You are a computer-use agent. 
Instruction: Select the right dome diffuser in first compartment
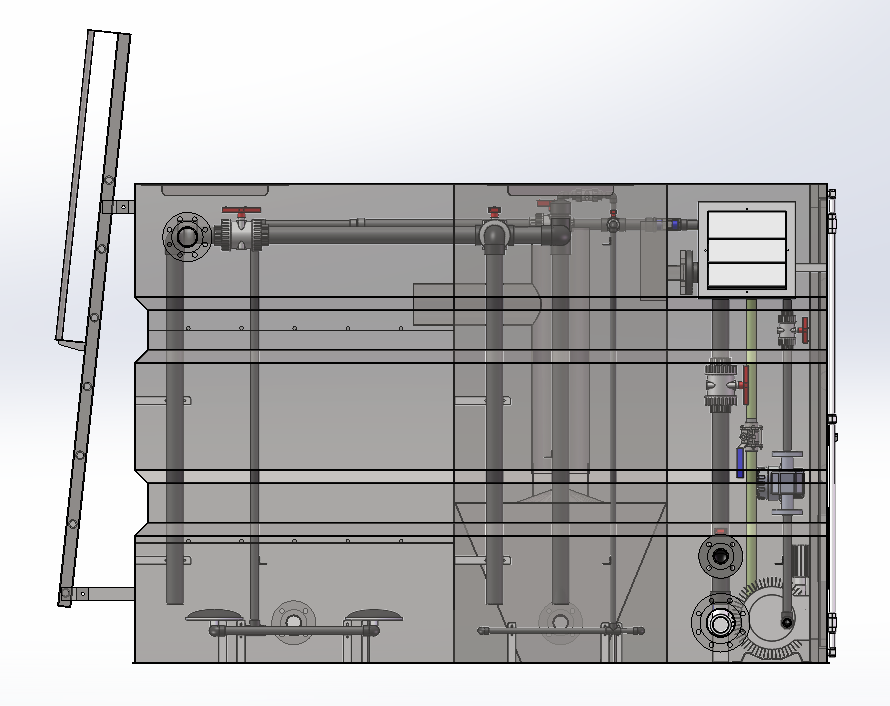point(373,615)
